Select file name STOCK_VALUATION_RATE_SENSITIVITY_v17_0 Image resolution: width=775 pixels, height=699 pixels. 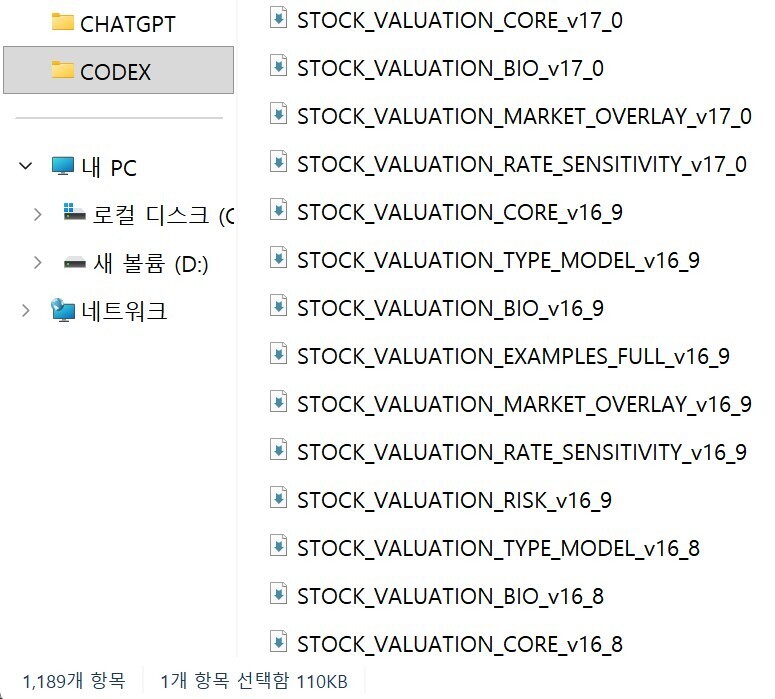[522, 165]
